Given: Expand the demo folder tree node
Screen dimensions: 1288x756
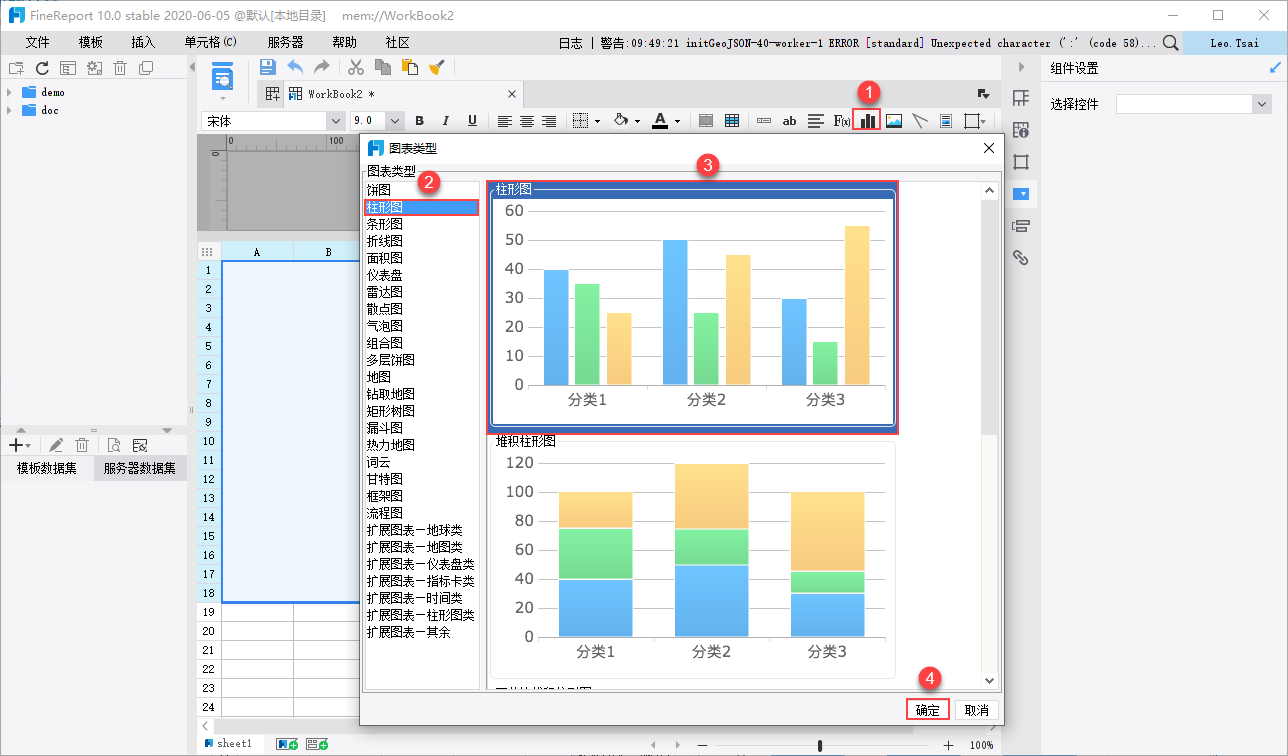Looking at the screenshot, I should [x=9, y=92].
